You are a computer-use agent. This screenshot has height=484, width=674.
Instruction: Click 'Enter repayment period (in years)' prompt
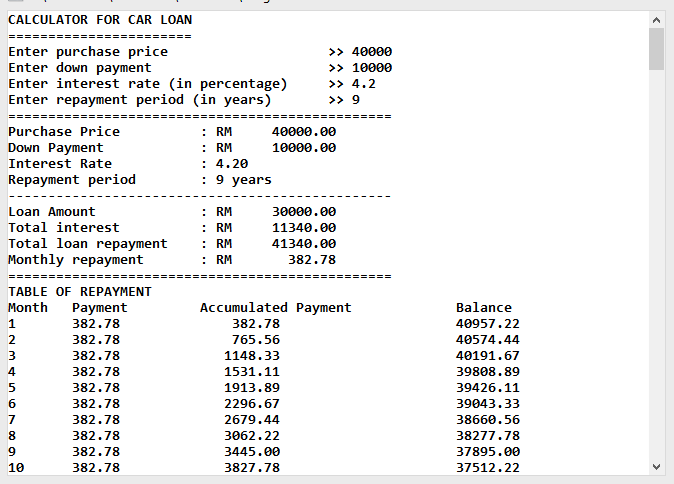point(140,100)
